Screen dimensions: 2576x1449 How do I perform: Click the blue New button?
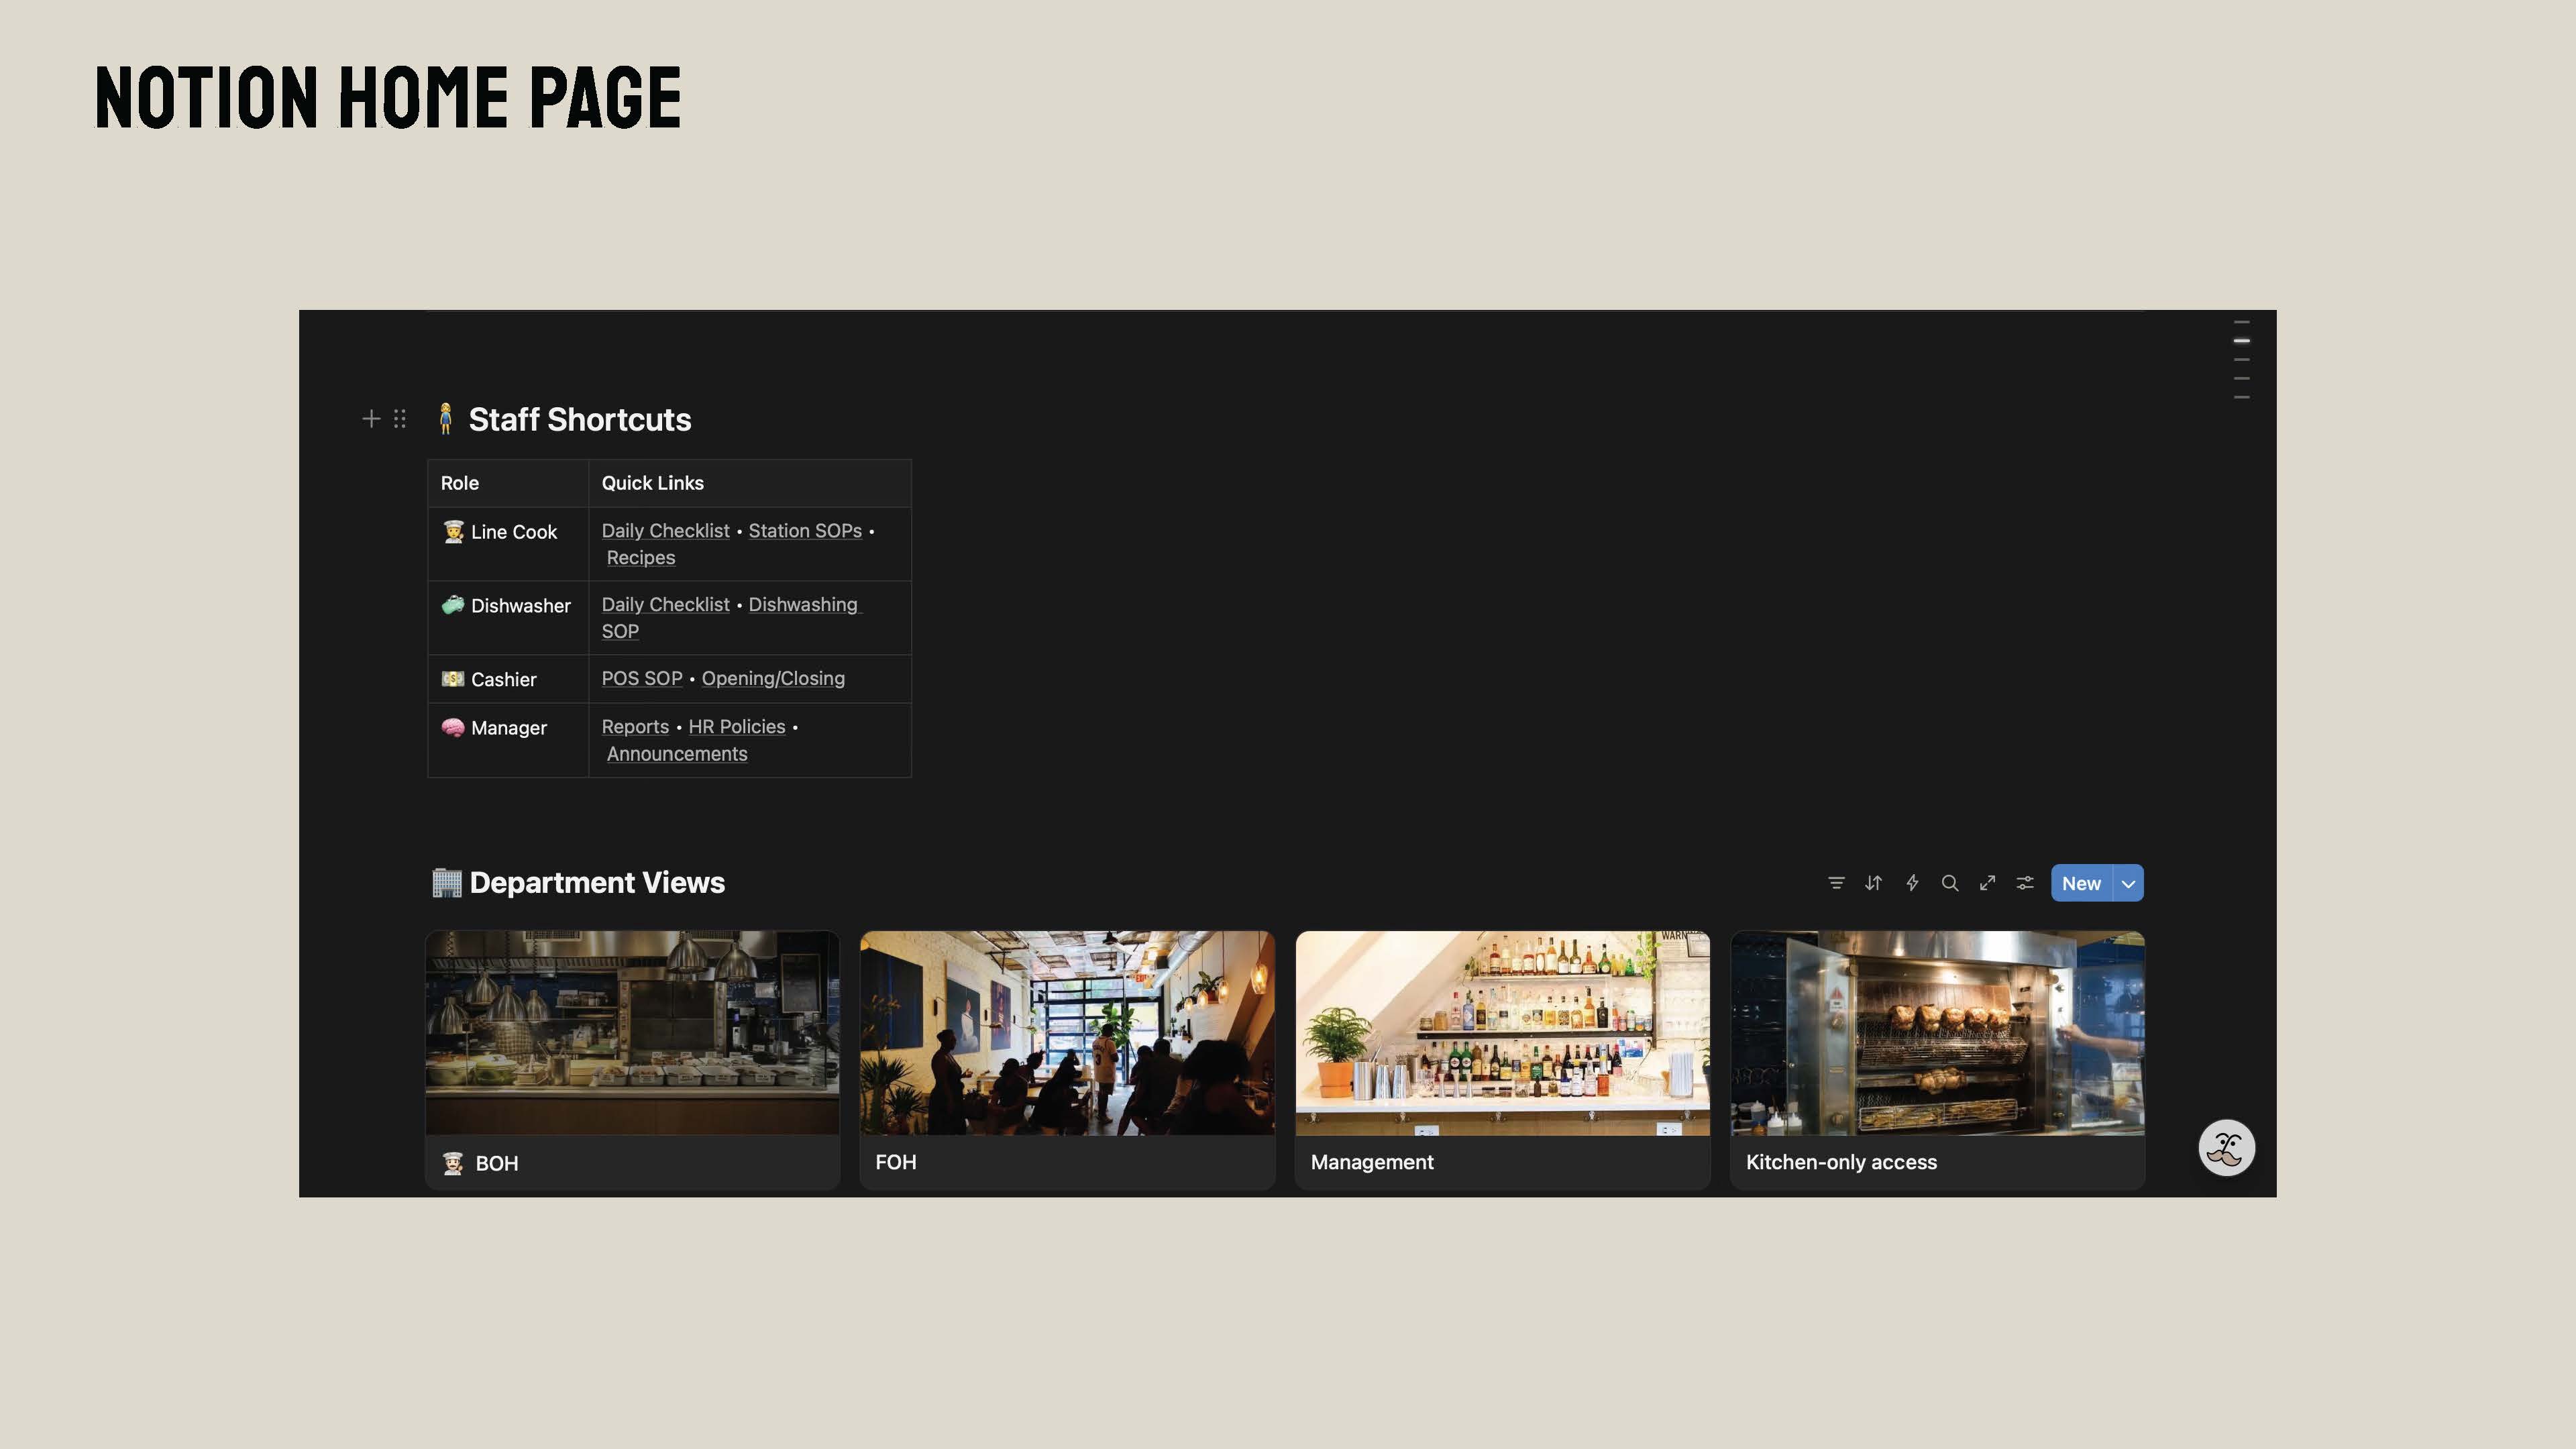coord(2081,884)
